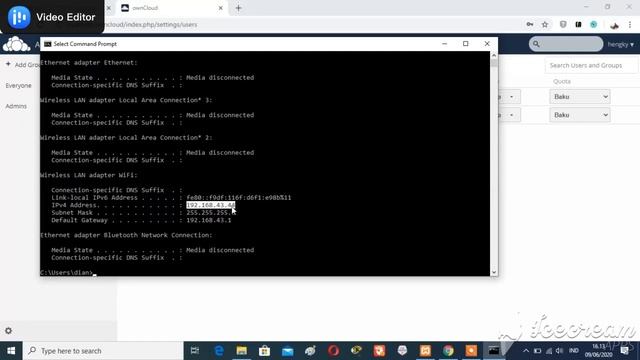This screenshot has height=360, width=640.
Task: Click the Wireless LAN adapter WiFi heading
Action: point(89,175)
